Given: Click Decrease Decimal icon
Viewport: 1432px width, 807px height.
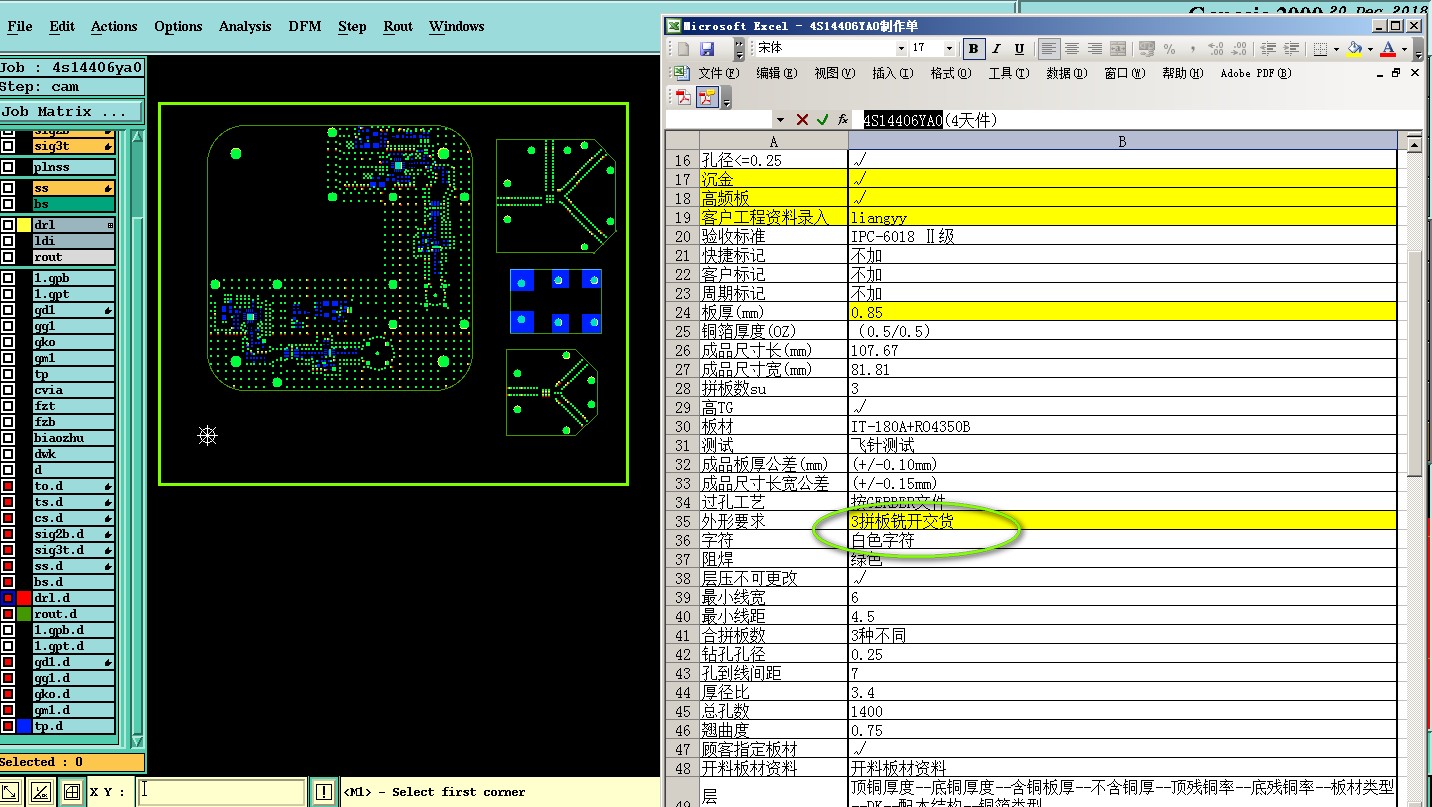Looking at the screenshot, I should click(x=1239, y=49).
